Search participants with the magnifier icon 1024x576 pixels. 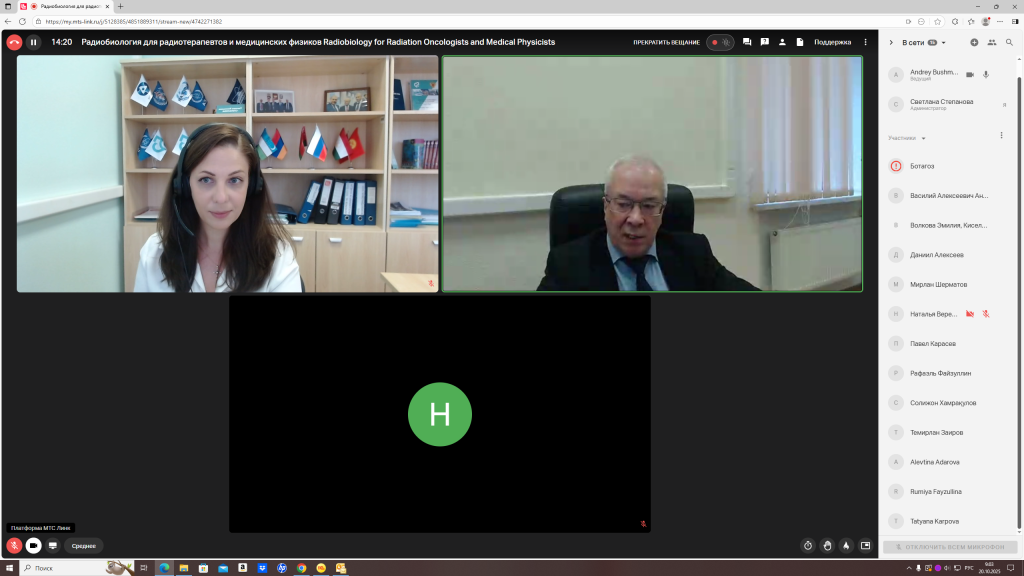coord(1010,42)
